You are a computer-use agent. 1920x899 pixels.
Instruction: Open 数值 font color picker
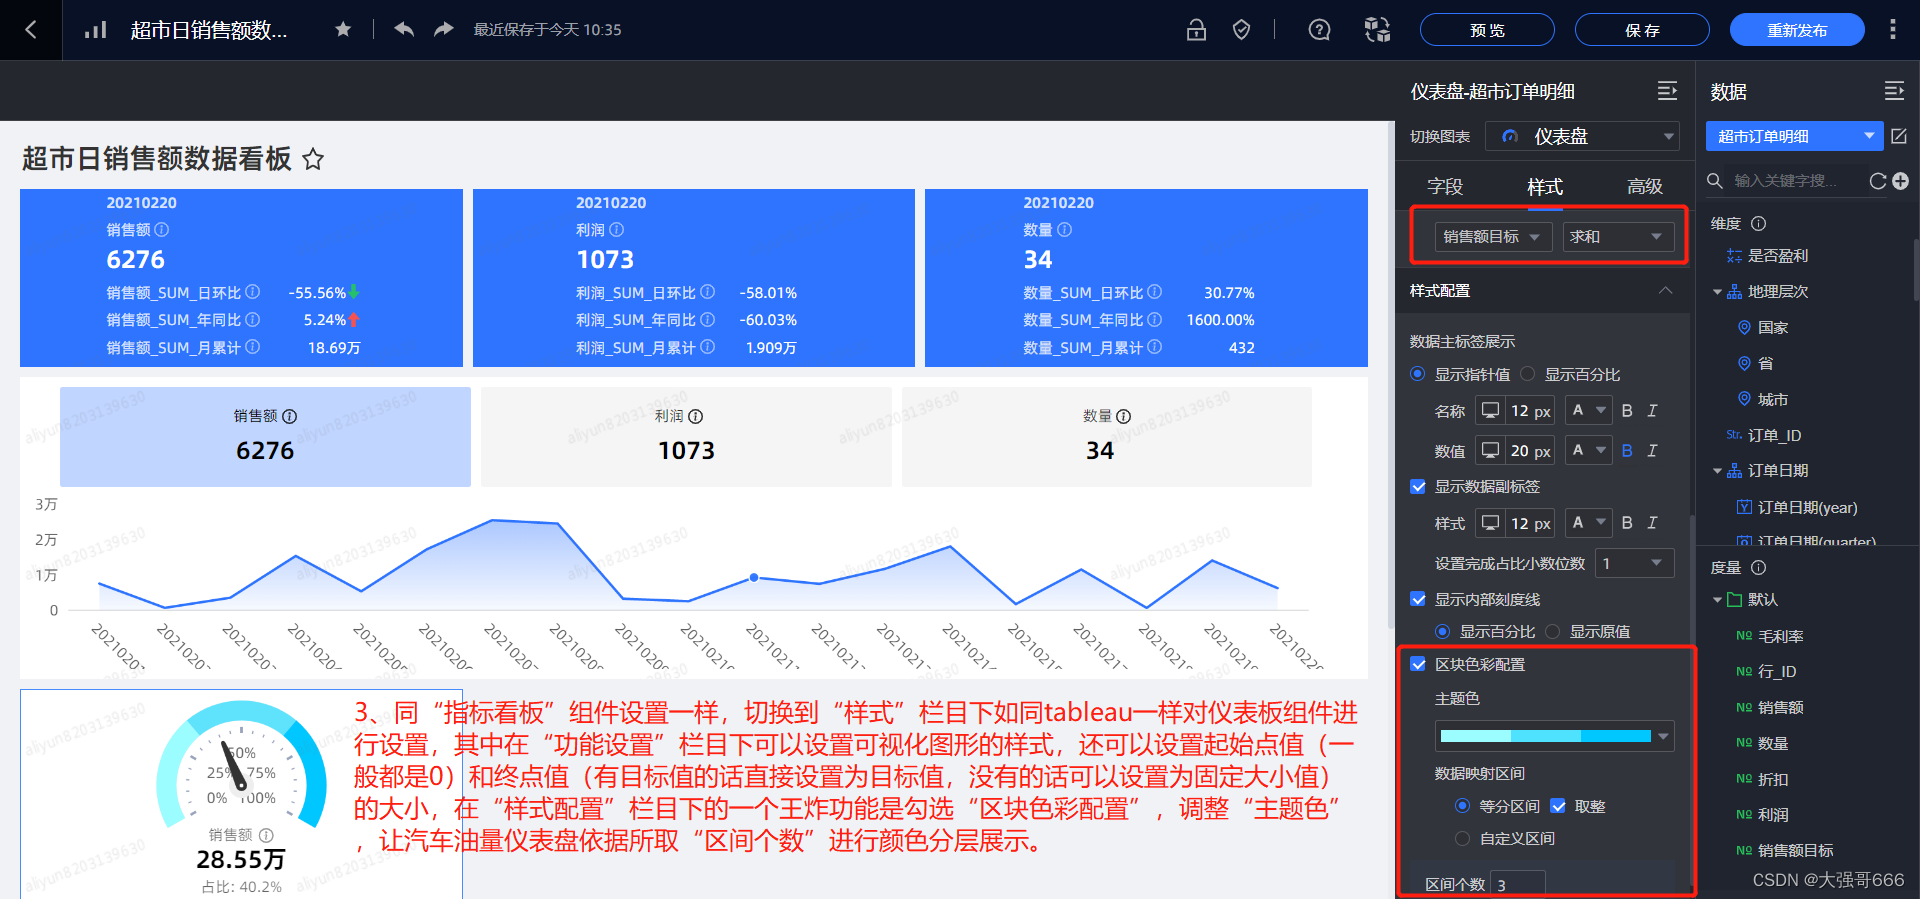point(1588,451)
